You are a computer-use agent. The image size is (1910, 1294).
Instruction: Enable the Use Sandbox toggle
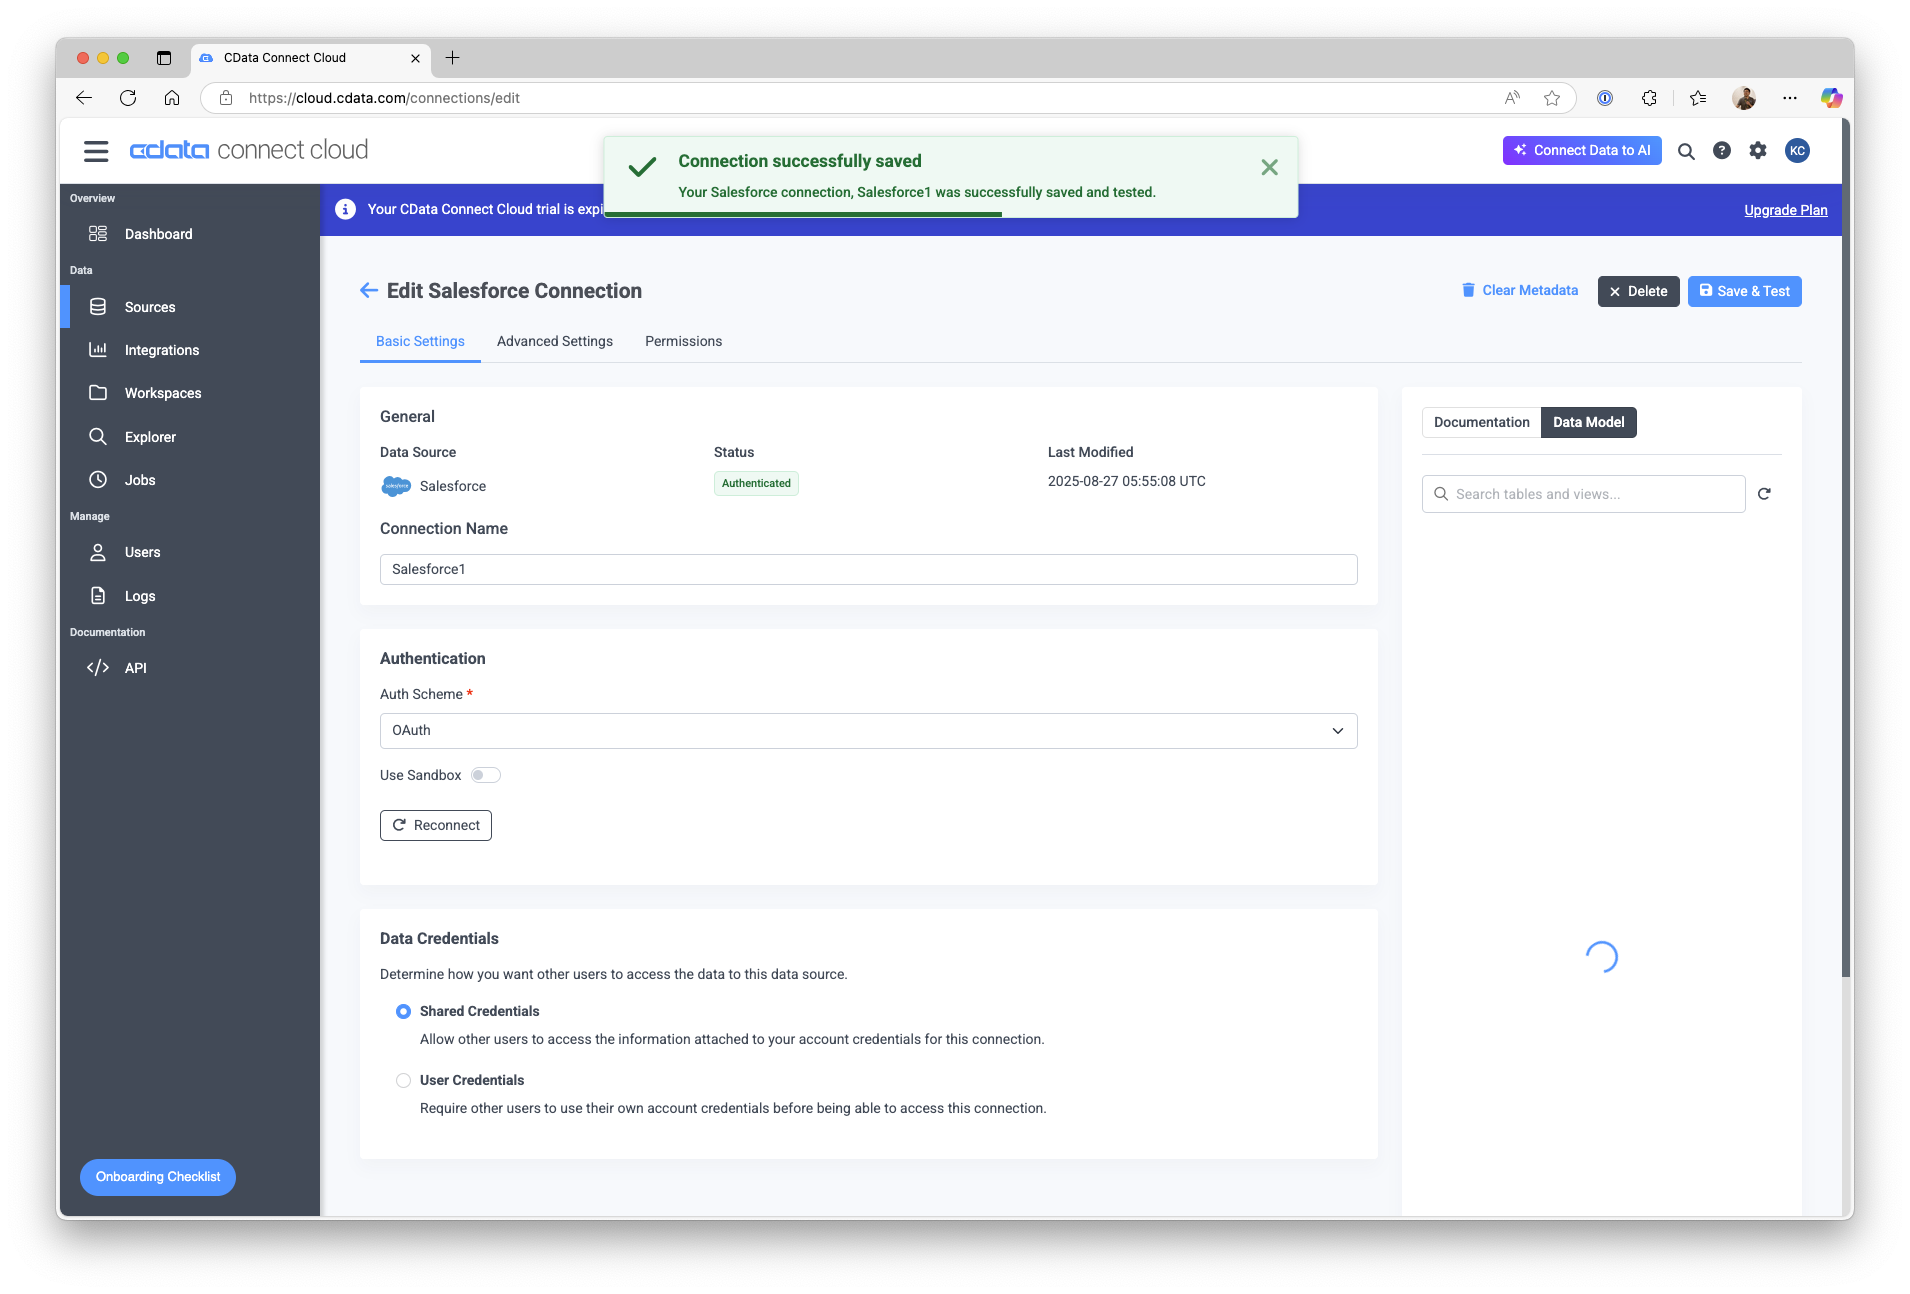(485, 775)
